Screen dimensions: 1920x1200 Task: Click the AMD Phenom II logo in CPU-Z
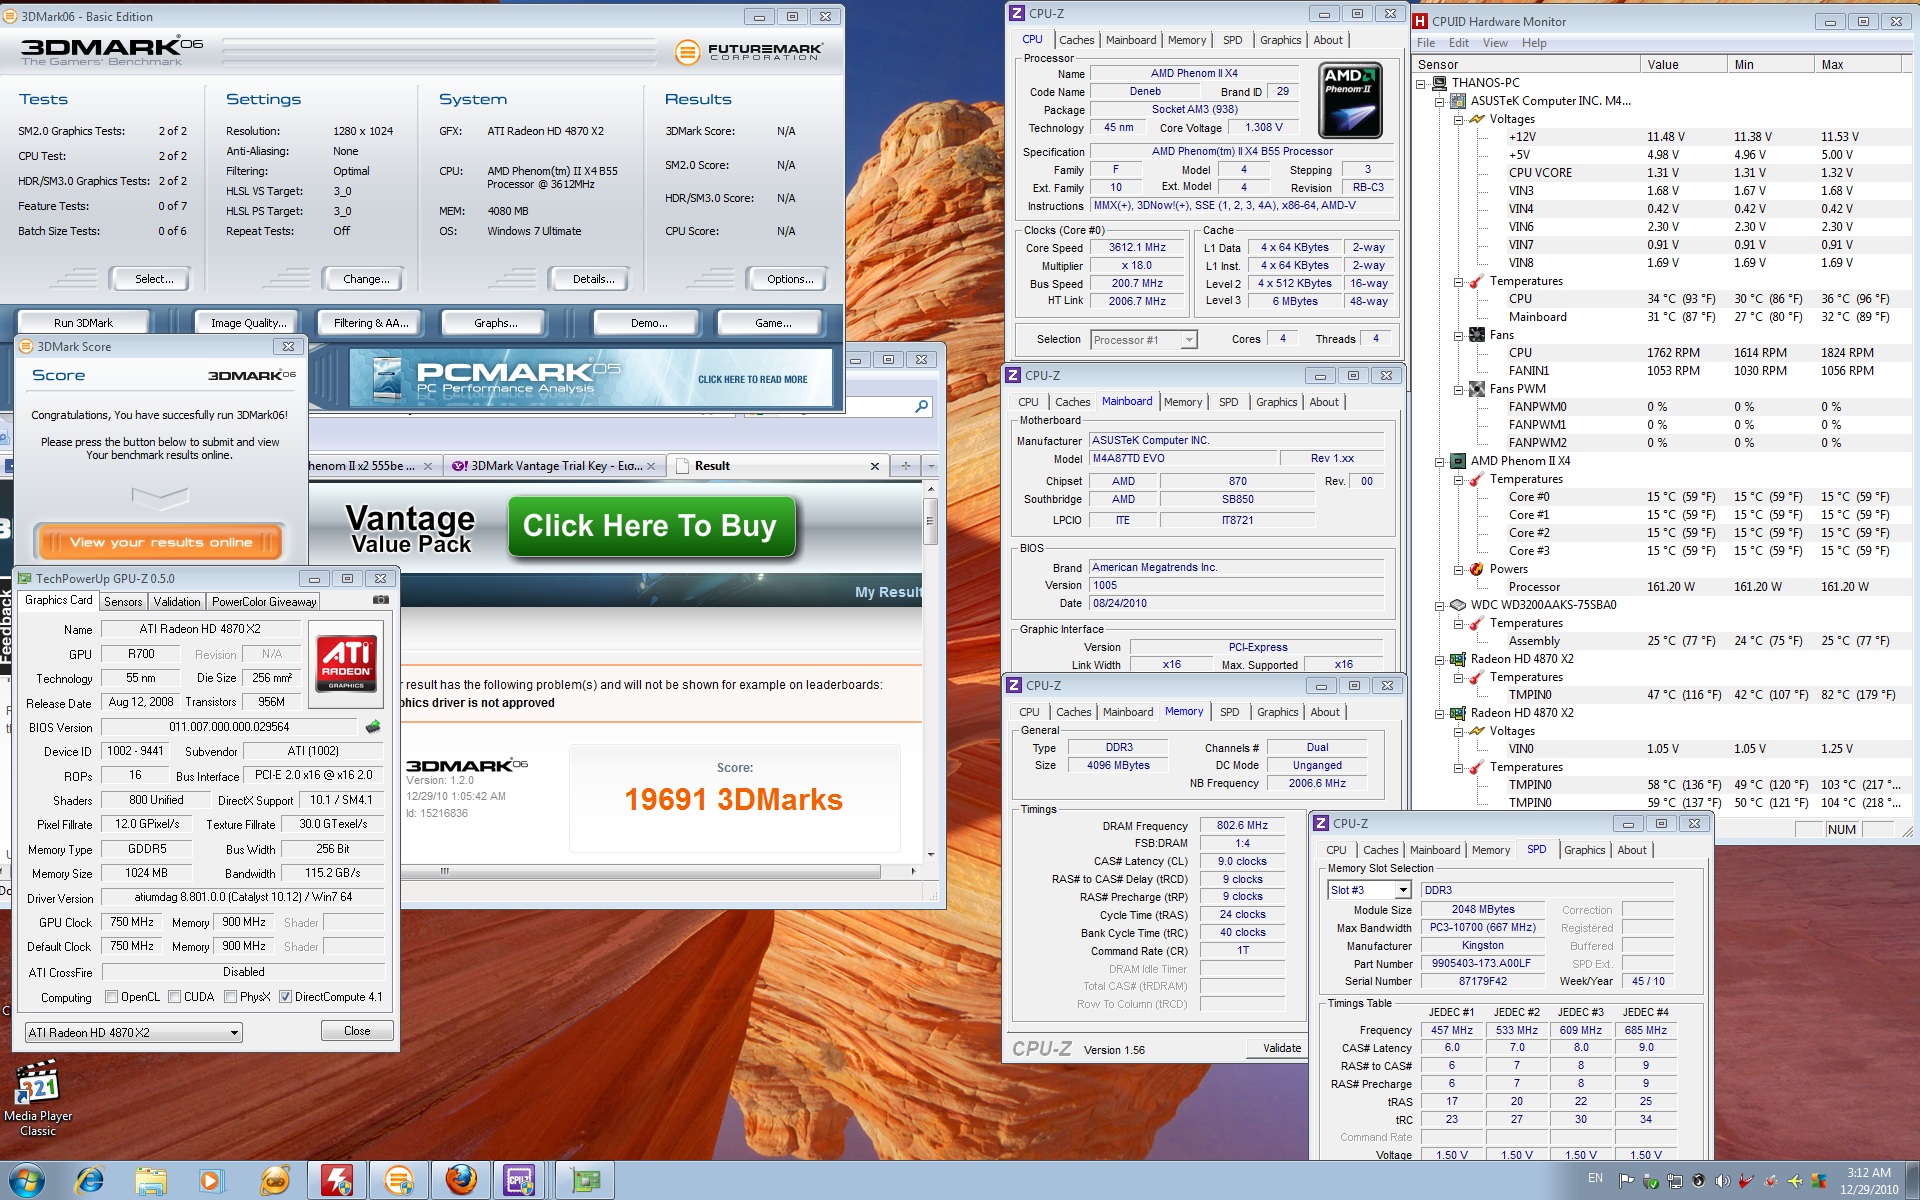pyautogui.click(x=1350, y=100)
